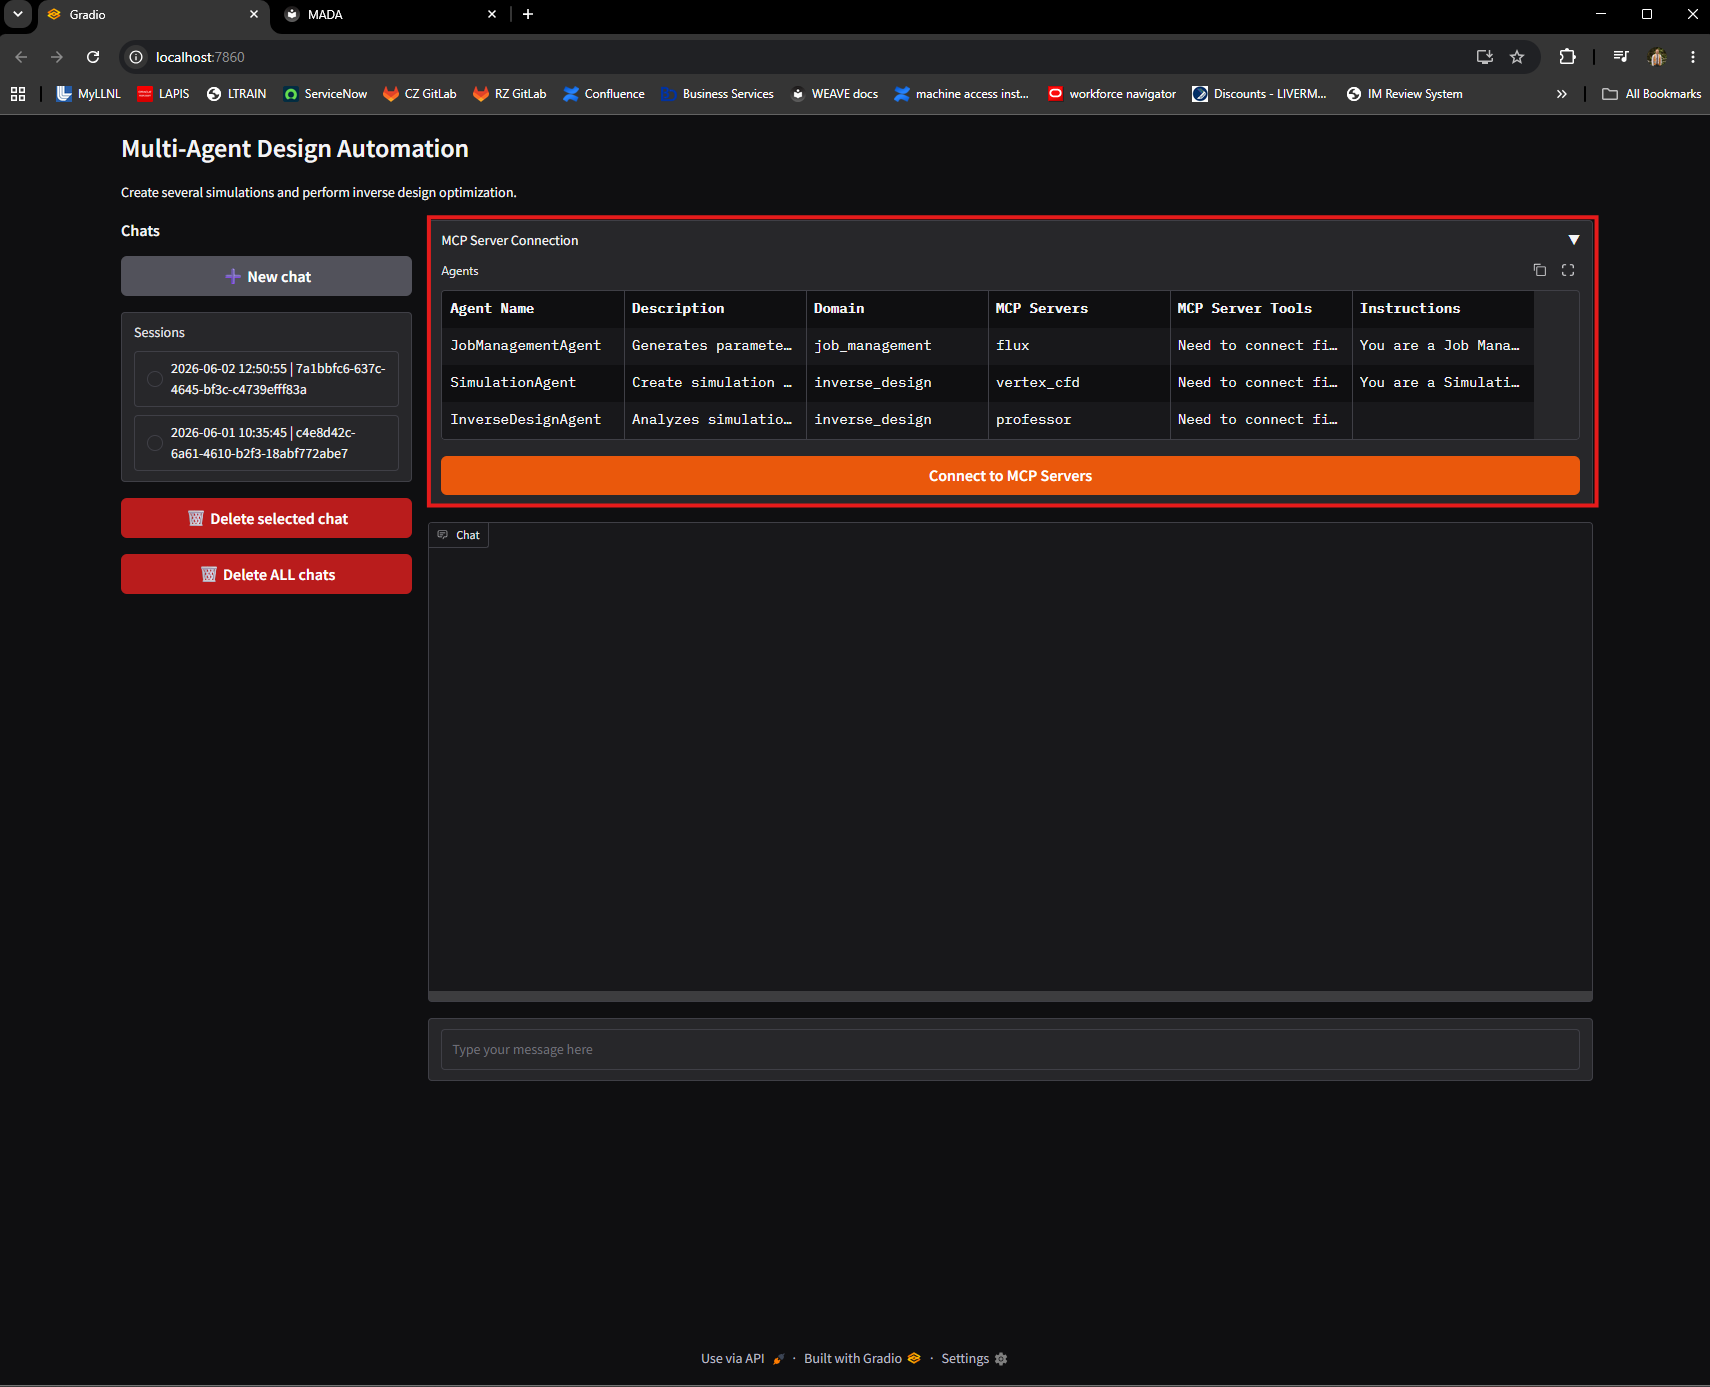Click the install app icon in address bar
The height and width of the screenshot is (1387, 1710).
[x=1485, y=57]
